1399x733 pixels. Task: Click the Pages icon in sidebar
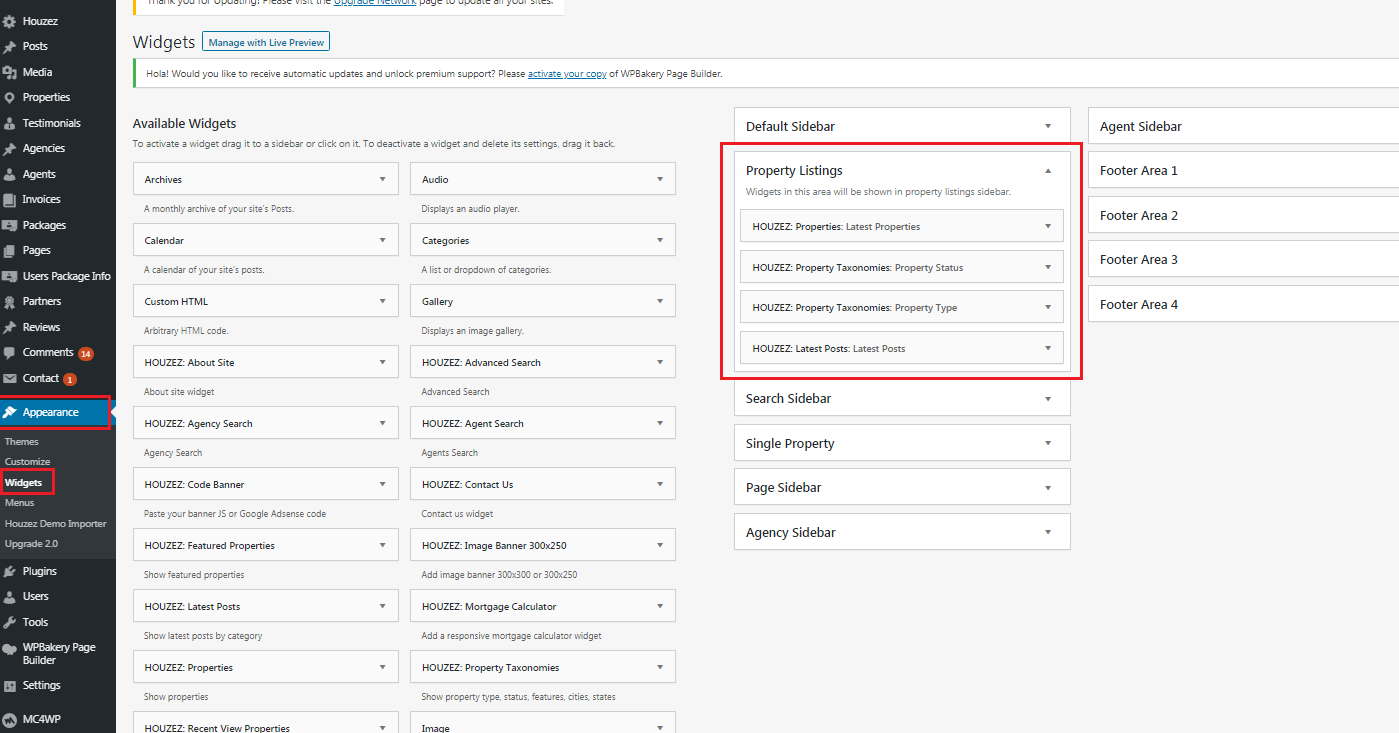pyautogui.click(x=9, y=251)
